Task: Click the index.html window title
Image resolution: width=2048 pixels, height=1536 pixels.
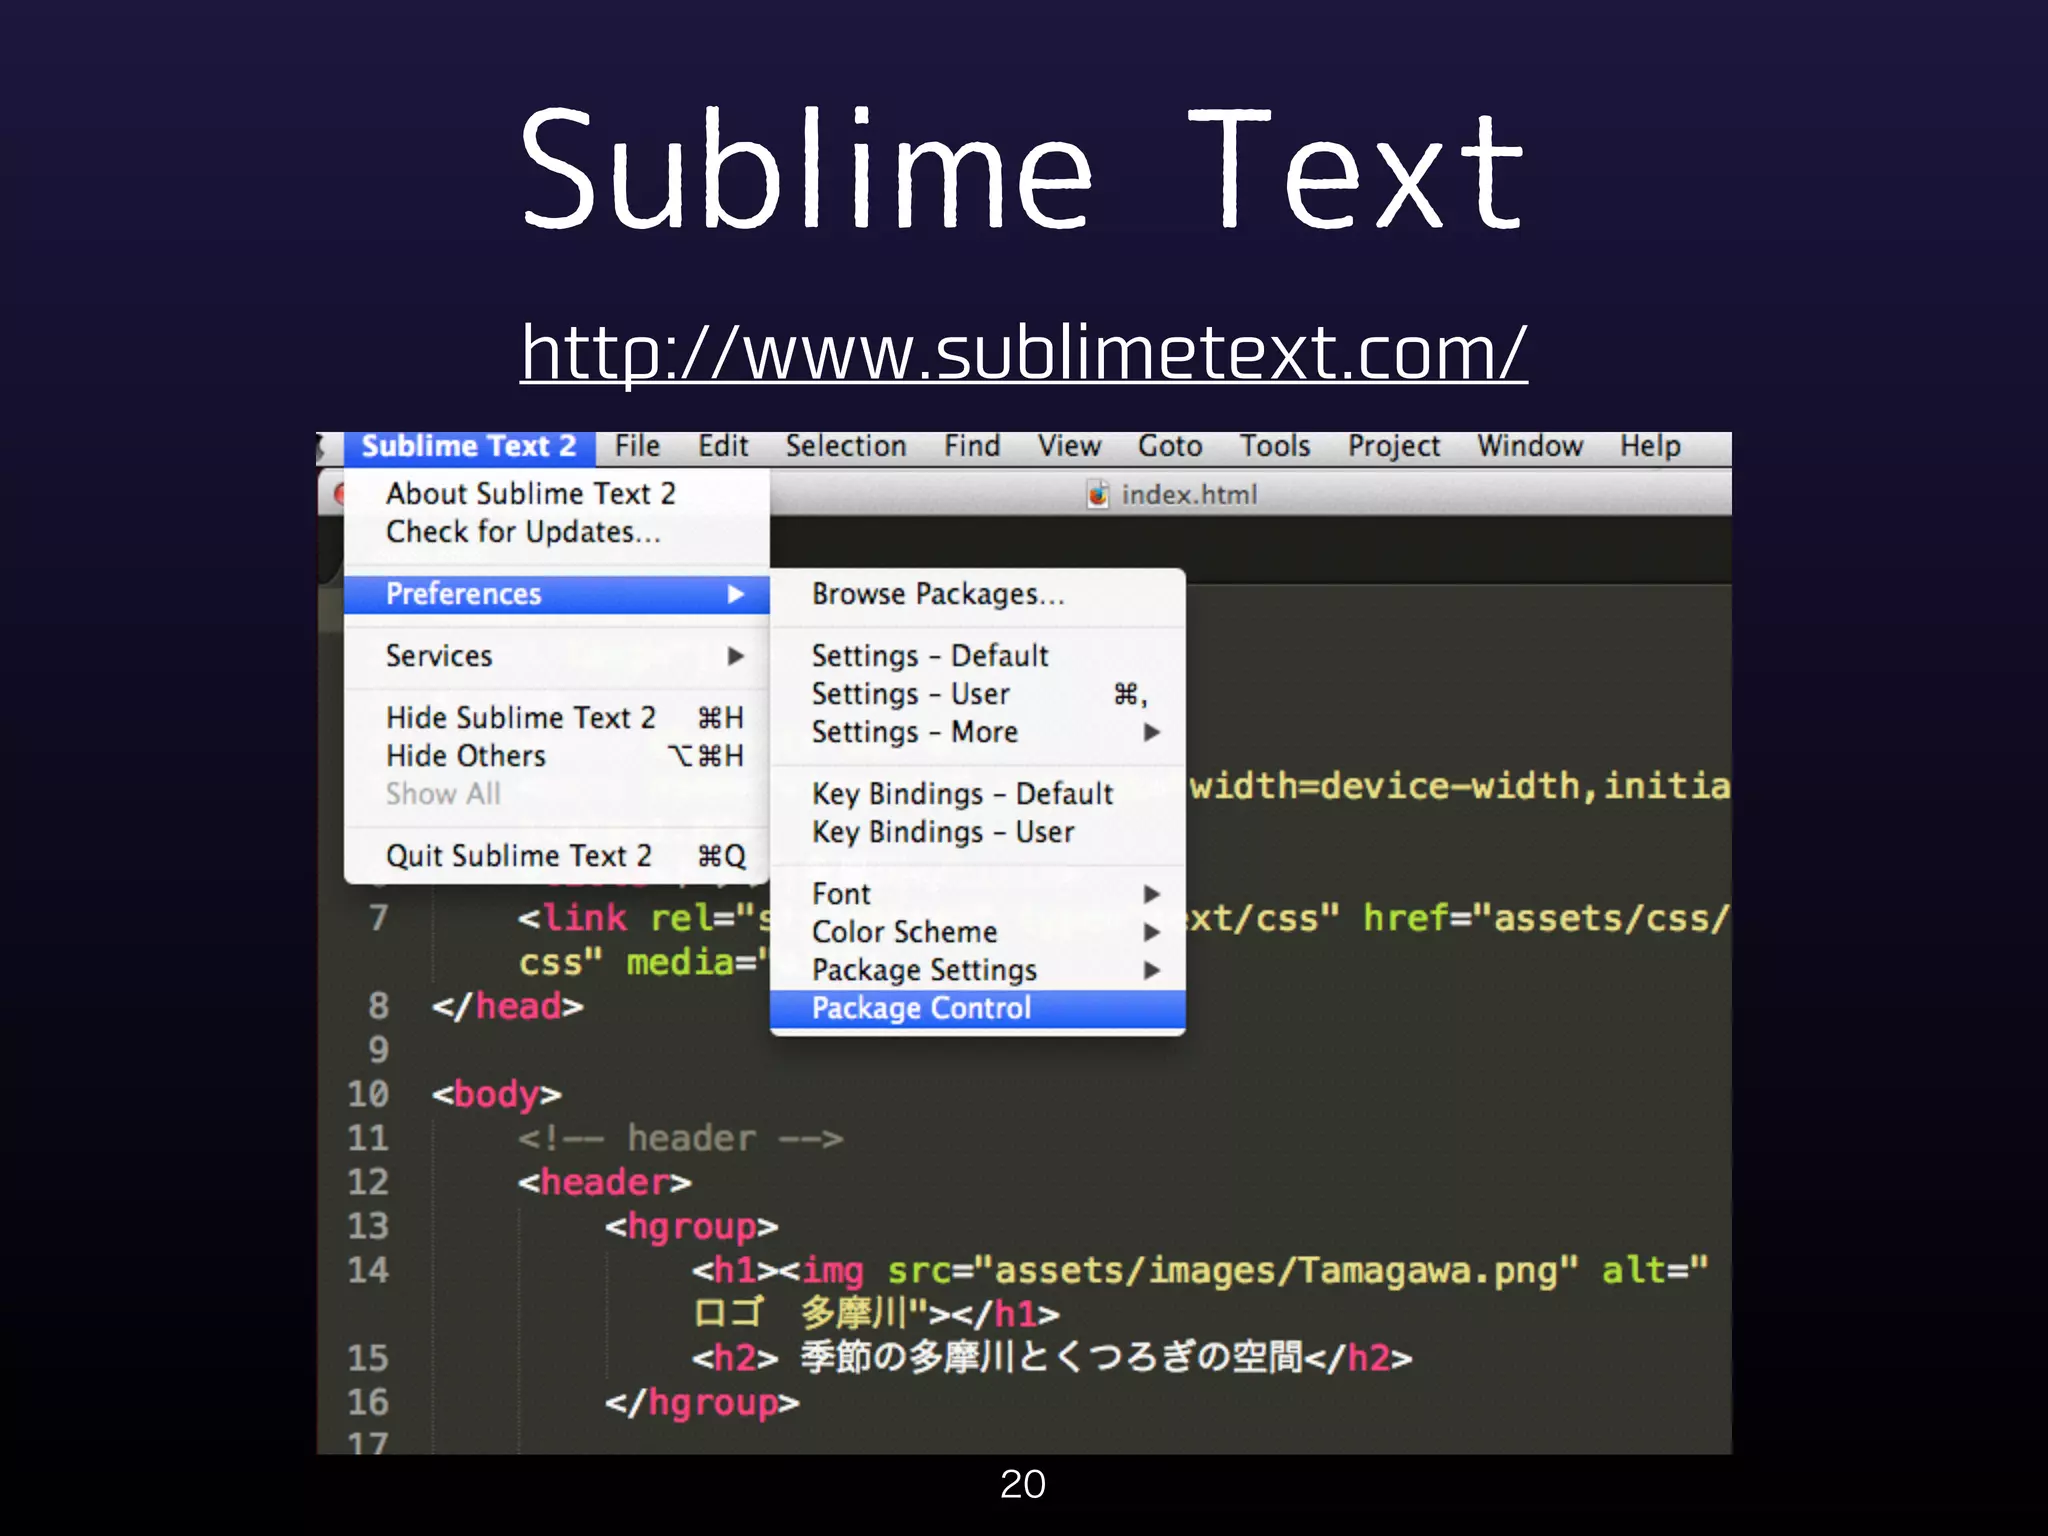Action: pyautogui.click(x=1189, y=495)
